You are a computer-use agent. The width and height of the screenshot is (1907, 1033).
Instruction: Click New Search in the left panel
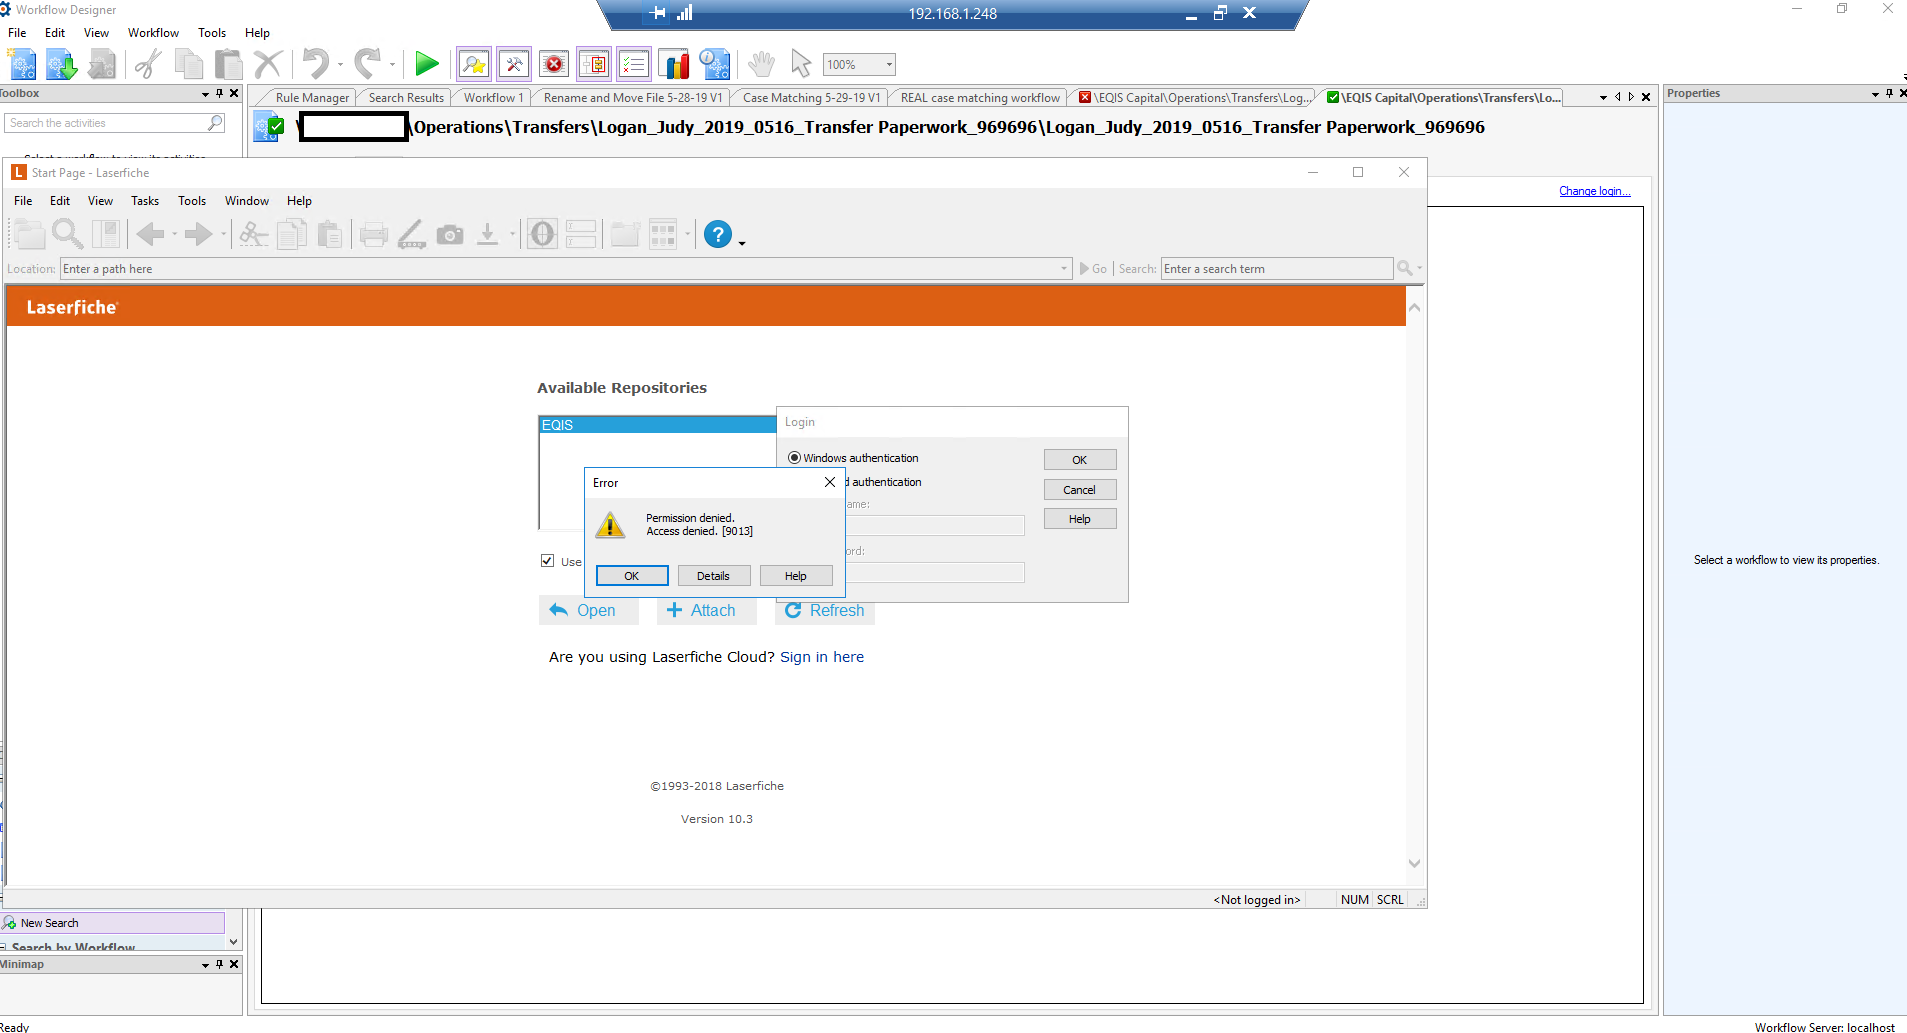pos(114,923)
